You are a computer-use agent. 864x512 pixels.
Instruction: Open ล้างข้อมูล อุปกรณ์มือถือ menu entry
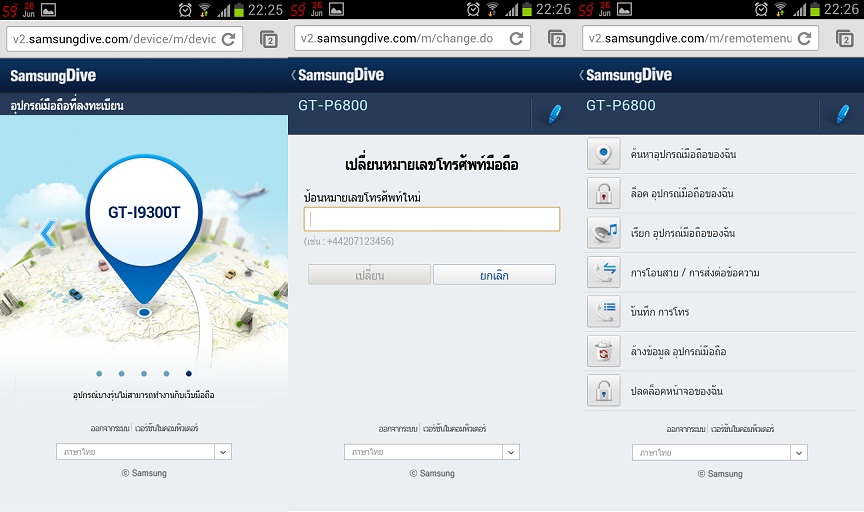click(x=720, y=351)
